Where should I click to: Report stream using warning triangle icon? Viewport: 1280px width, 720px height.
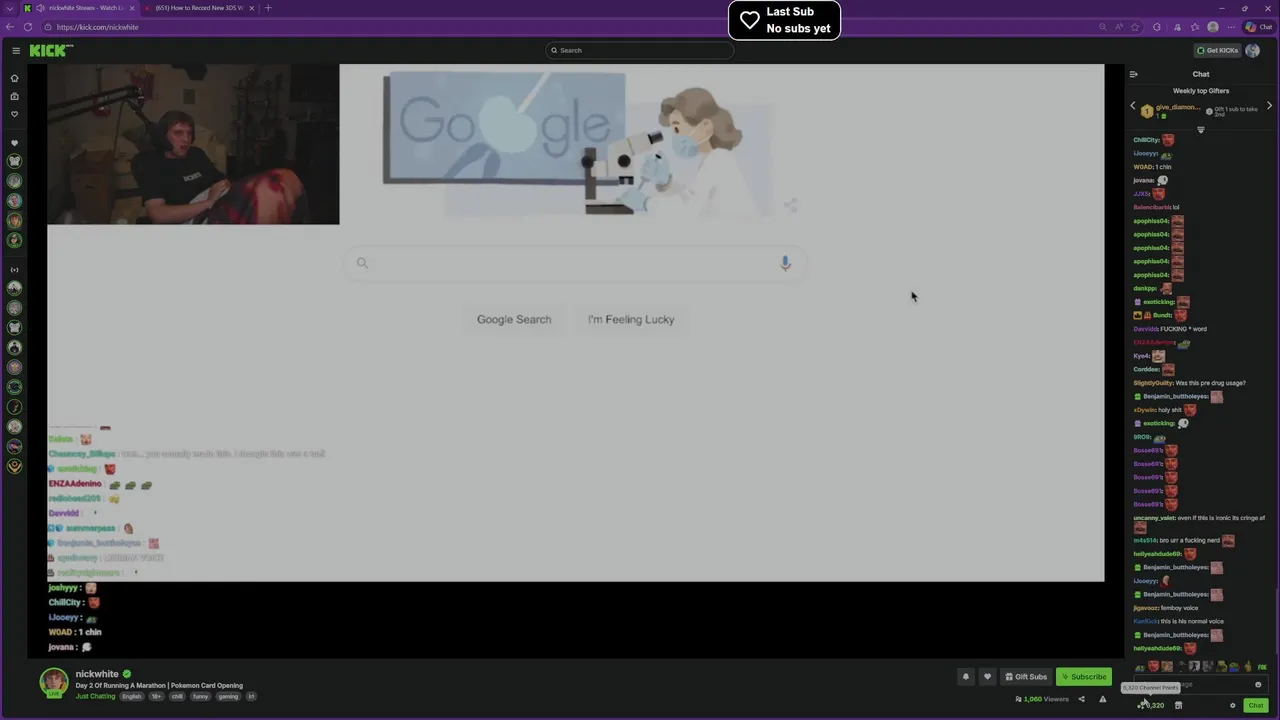coord(1103,699)
